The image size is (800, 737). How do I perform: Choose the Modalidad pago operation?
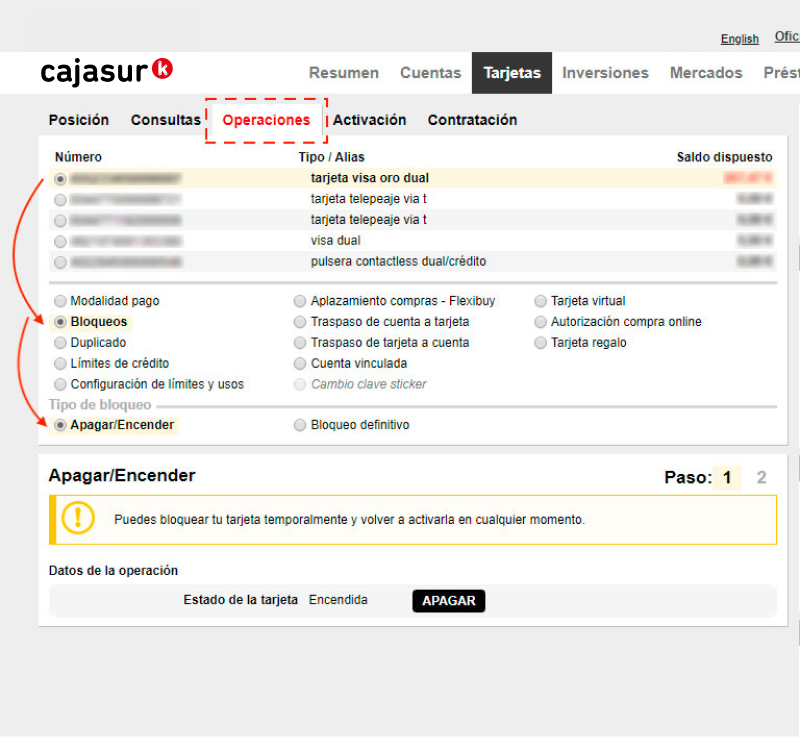[x=61, y=301]
